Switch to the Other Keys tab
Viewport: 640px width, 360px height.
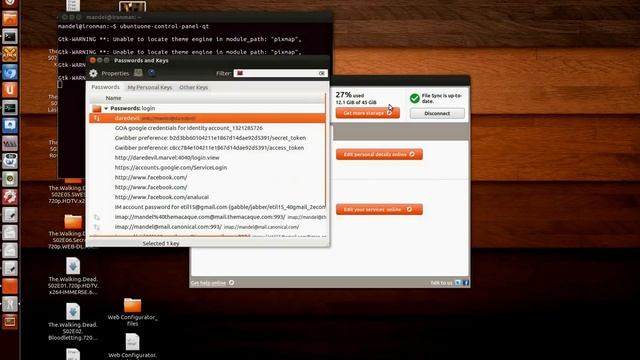[x=193, y=87]
